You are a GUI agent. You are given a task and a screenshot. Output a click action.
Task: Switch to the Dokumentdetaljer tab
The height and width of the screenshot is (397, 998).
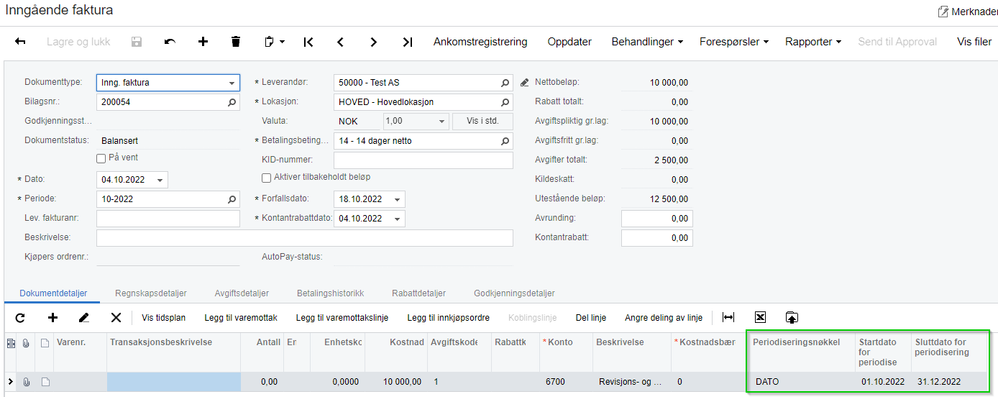(x=53, y=293)
